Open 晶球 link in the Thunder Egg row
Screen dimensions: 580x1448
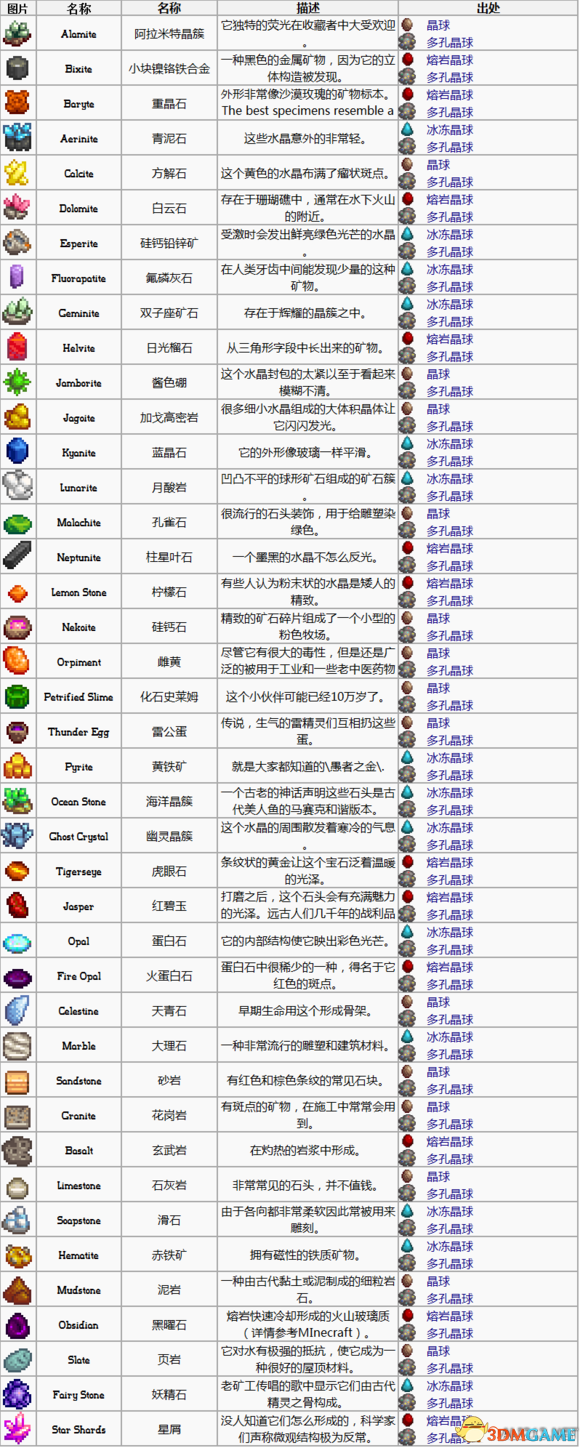pyautogui.click(x=438, y=723)
